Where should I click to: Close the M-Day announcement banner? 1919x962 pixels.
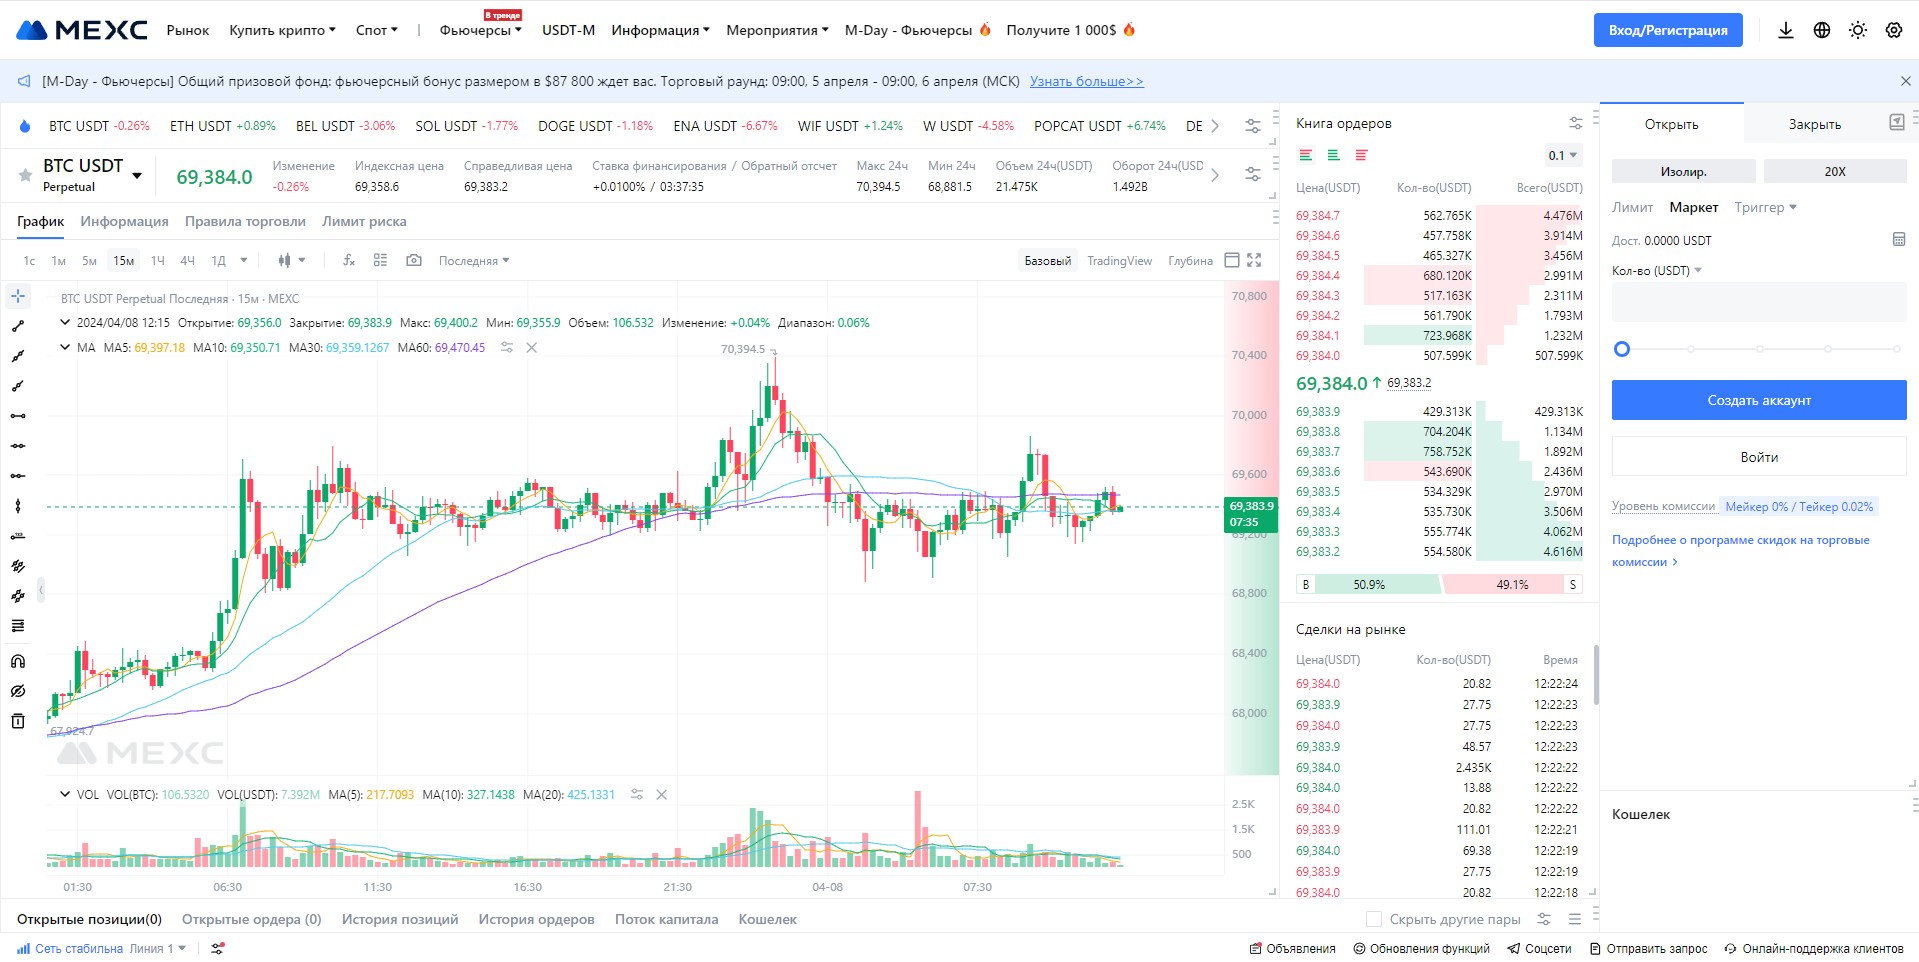click(x=1905, y=81)
